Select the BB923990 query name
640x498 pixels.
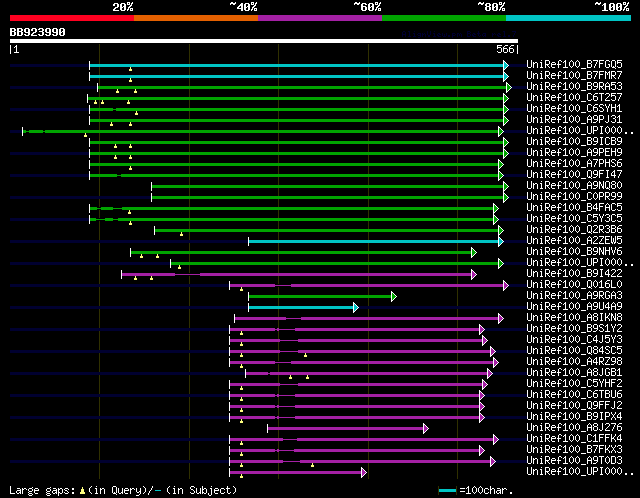tap(38, 32)
